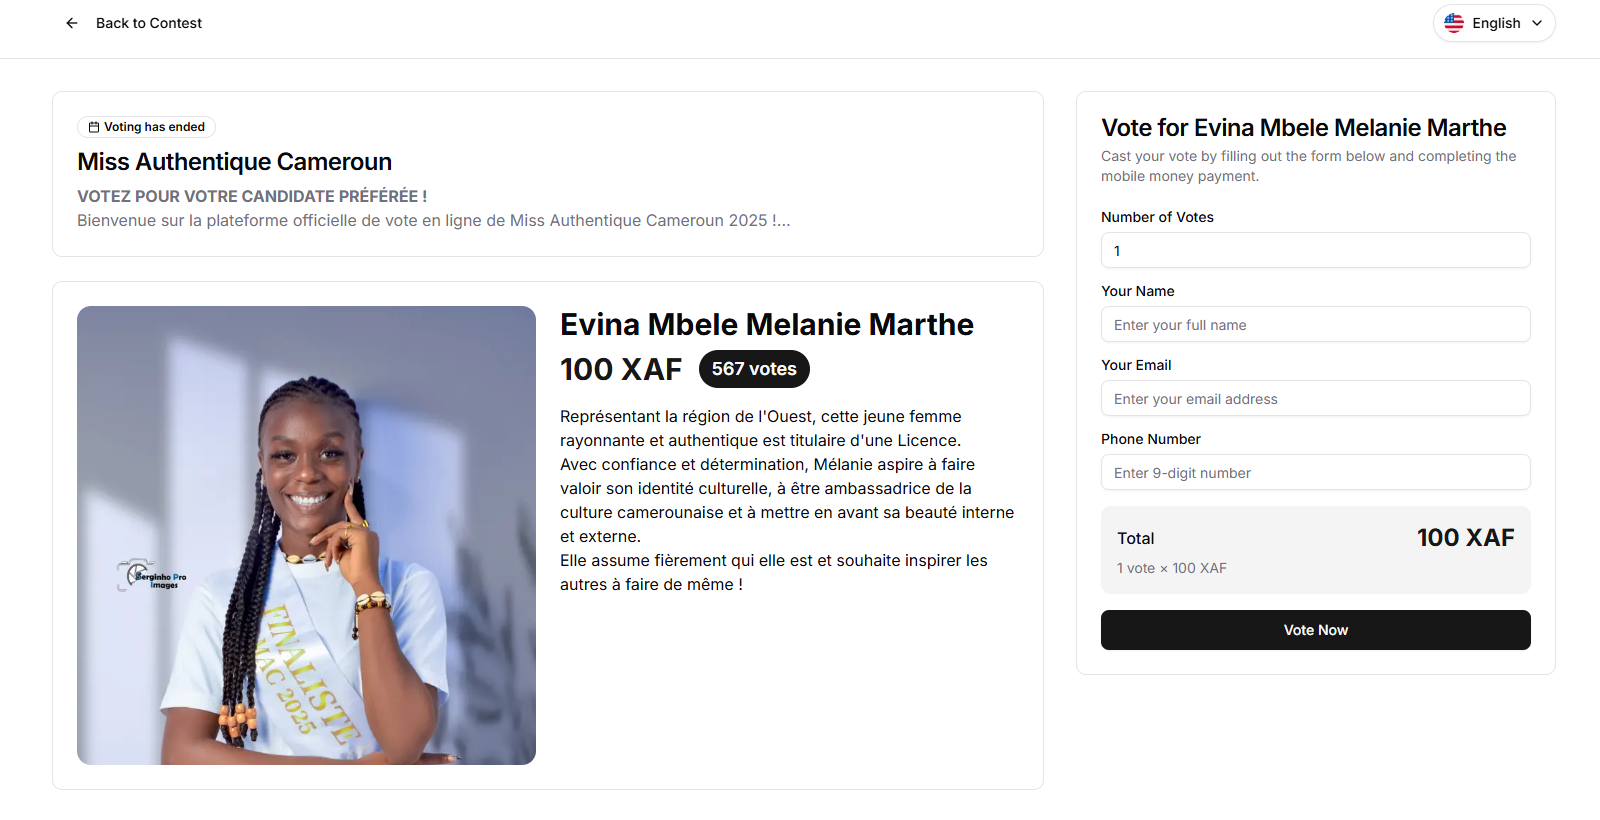Expand the English language dropdown chevron
Screen dimensions: 1600x820
(x=1537, y=23)
